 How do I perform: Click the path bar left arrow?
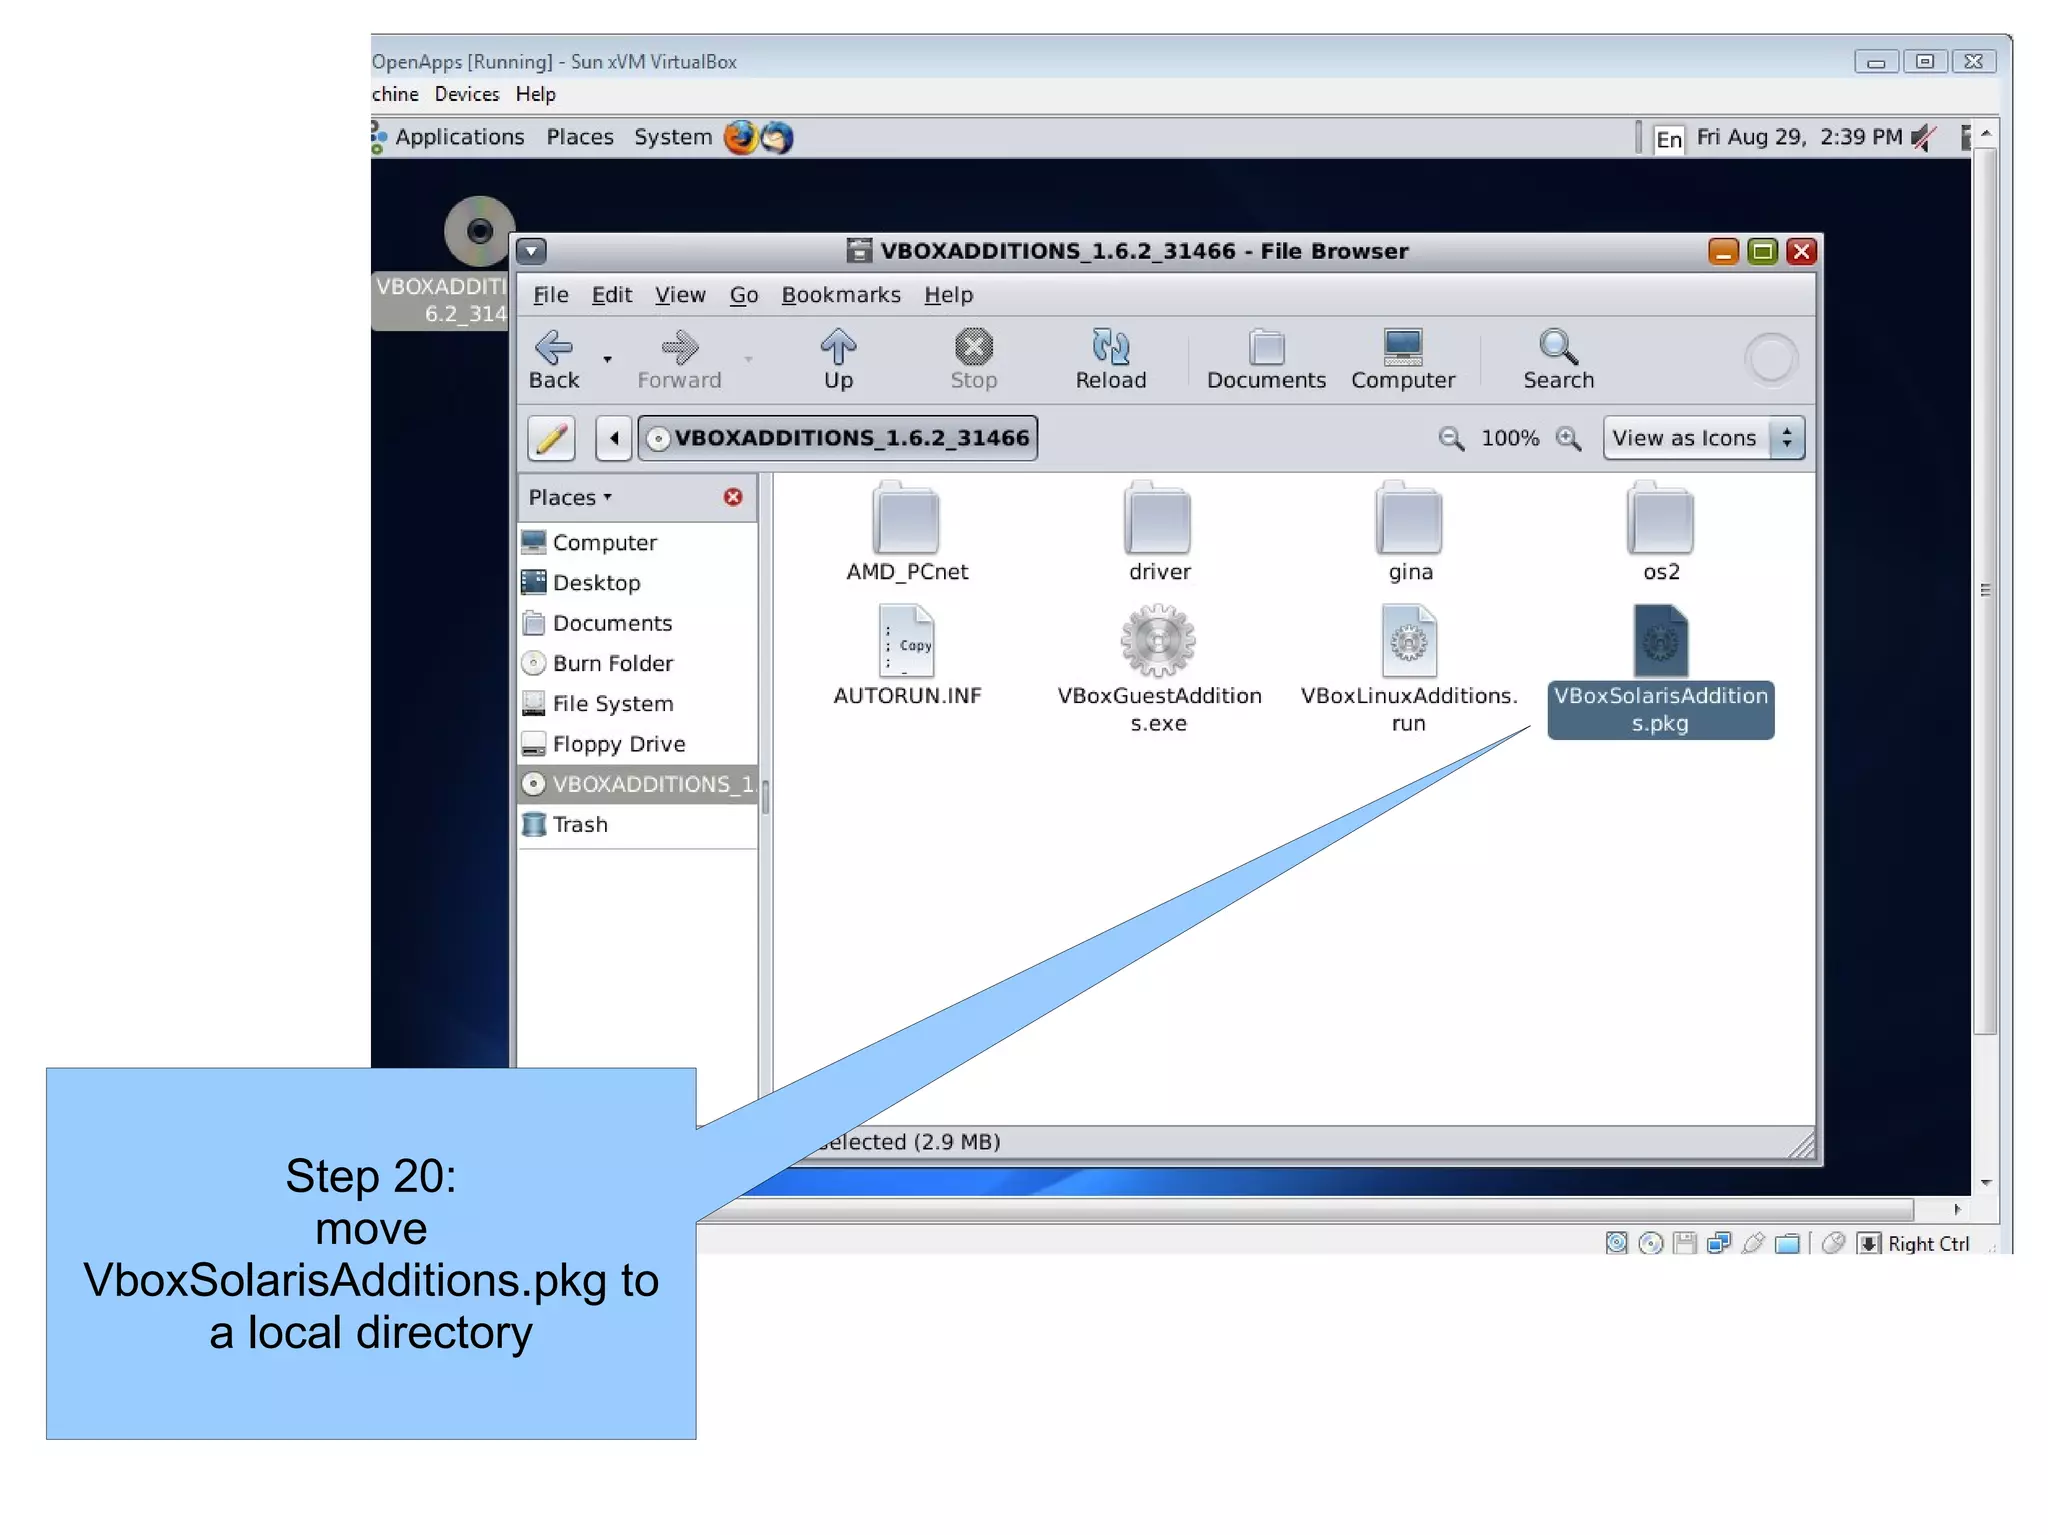coord(614,438)
